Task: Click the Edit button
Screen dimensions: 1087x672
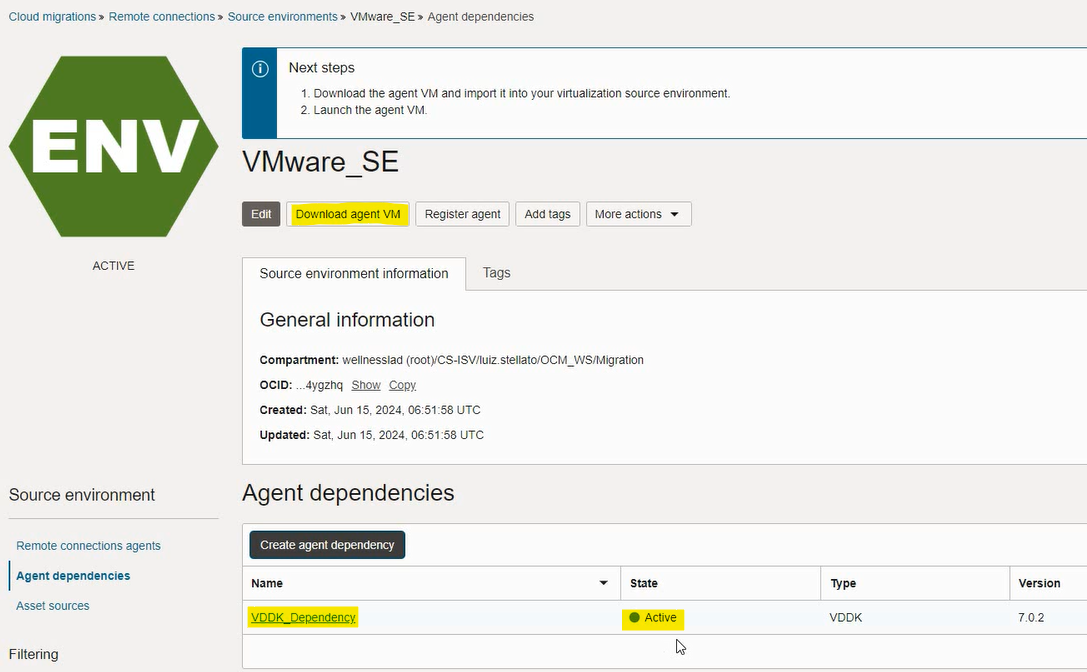Action: [261, 214]
